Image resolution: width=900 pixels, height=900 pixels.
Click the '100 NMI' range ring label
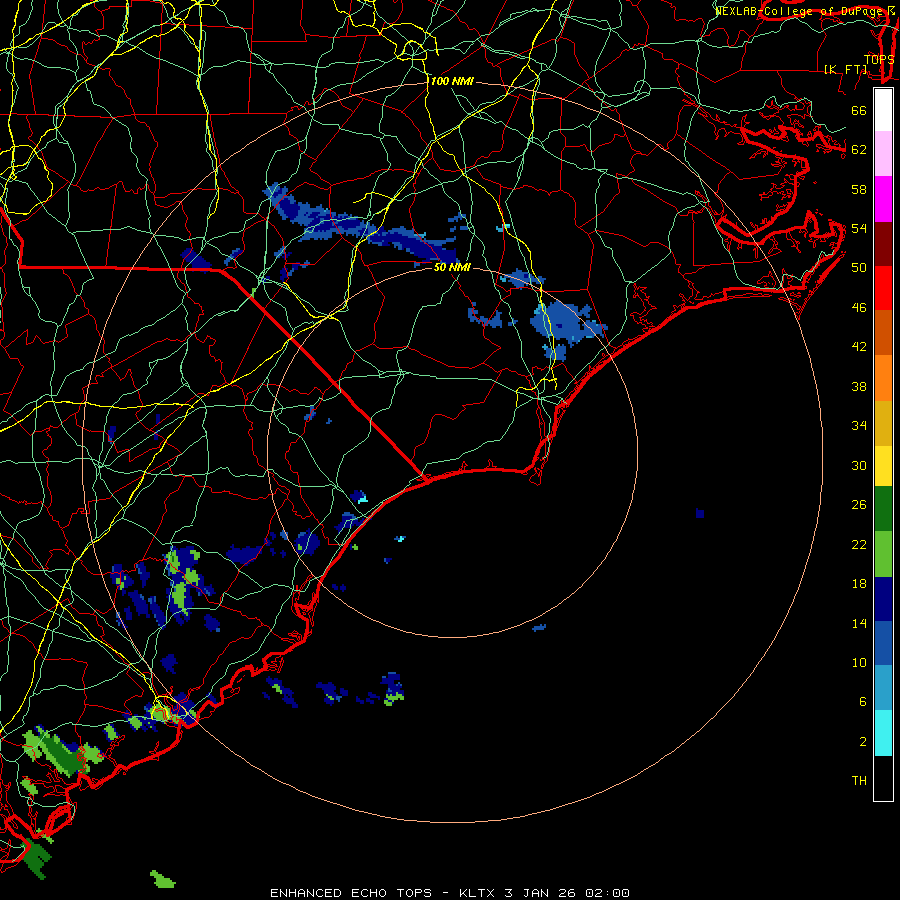[452, 82]
